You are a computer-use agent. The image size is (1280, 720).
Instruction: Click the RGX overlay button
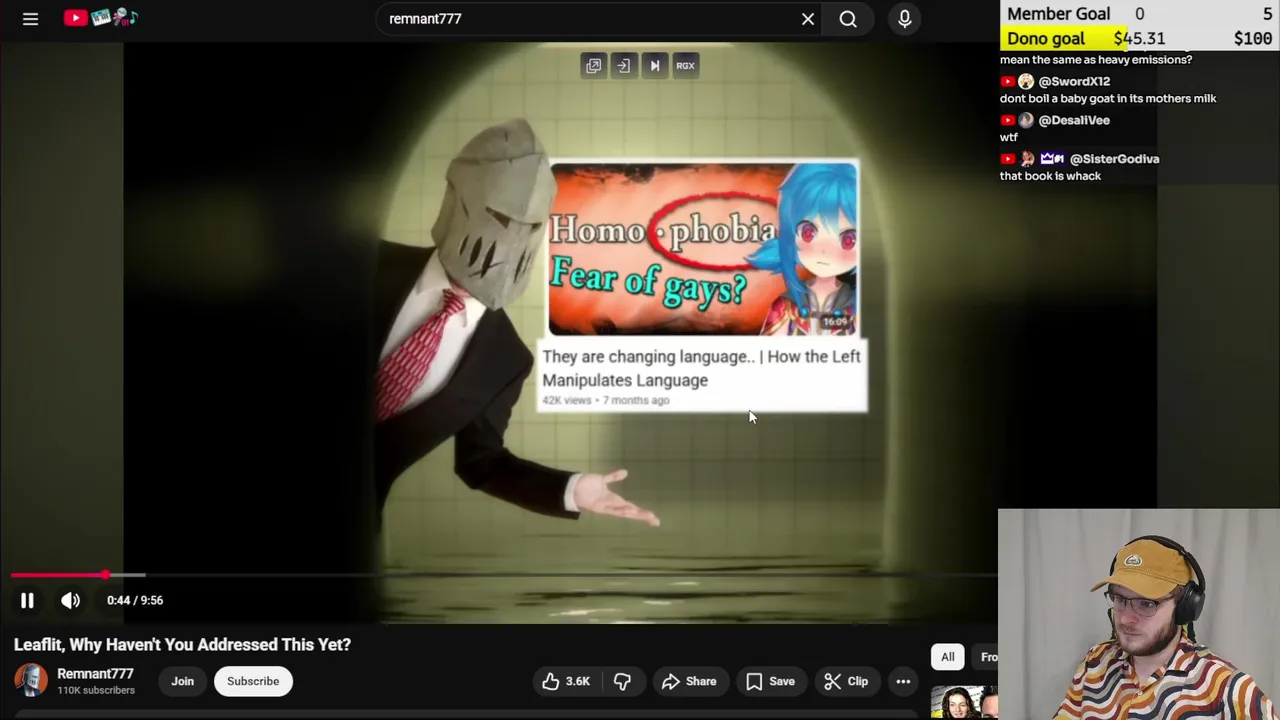[685, 66]
